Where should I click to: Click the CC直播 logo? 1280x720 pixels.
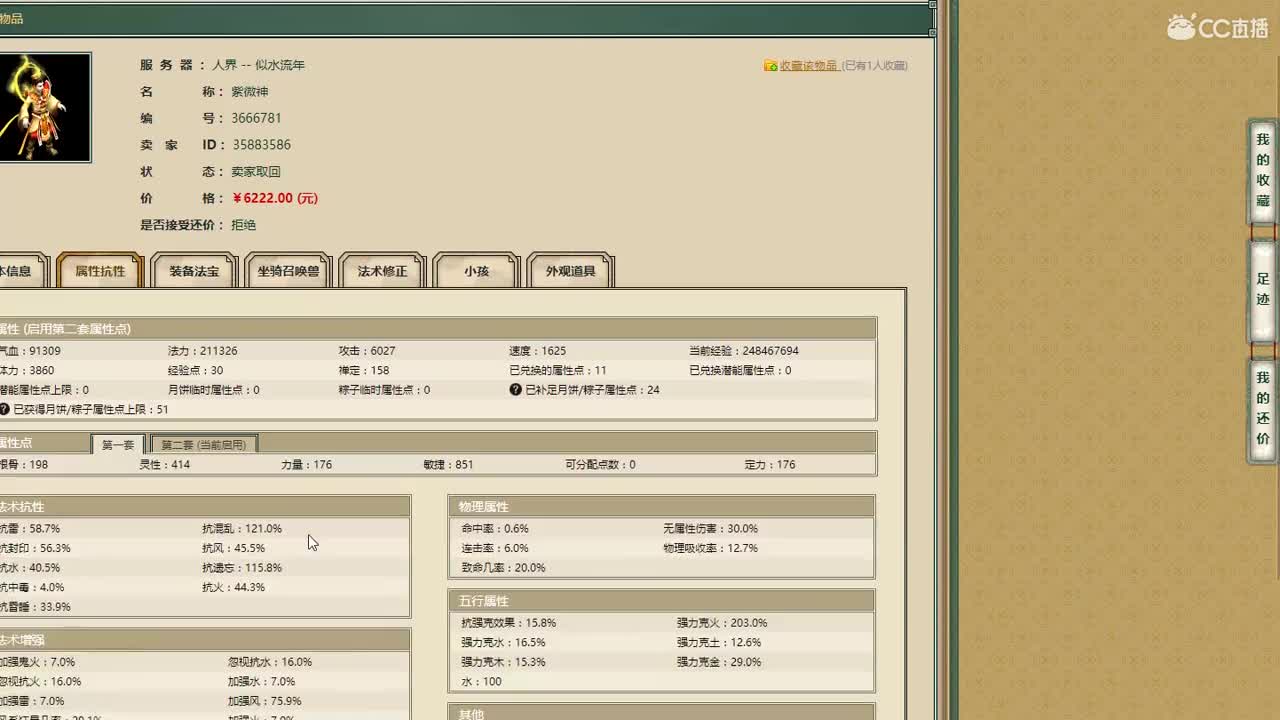1218,27
